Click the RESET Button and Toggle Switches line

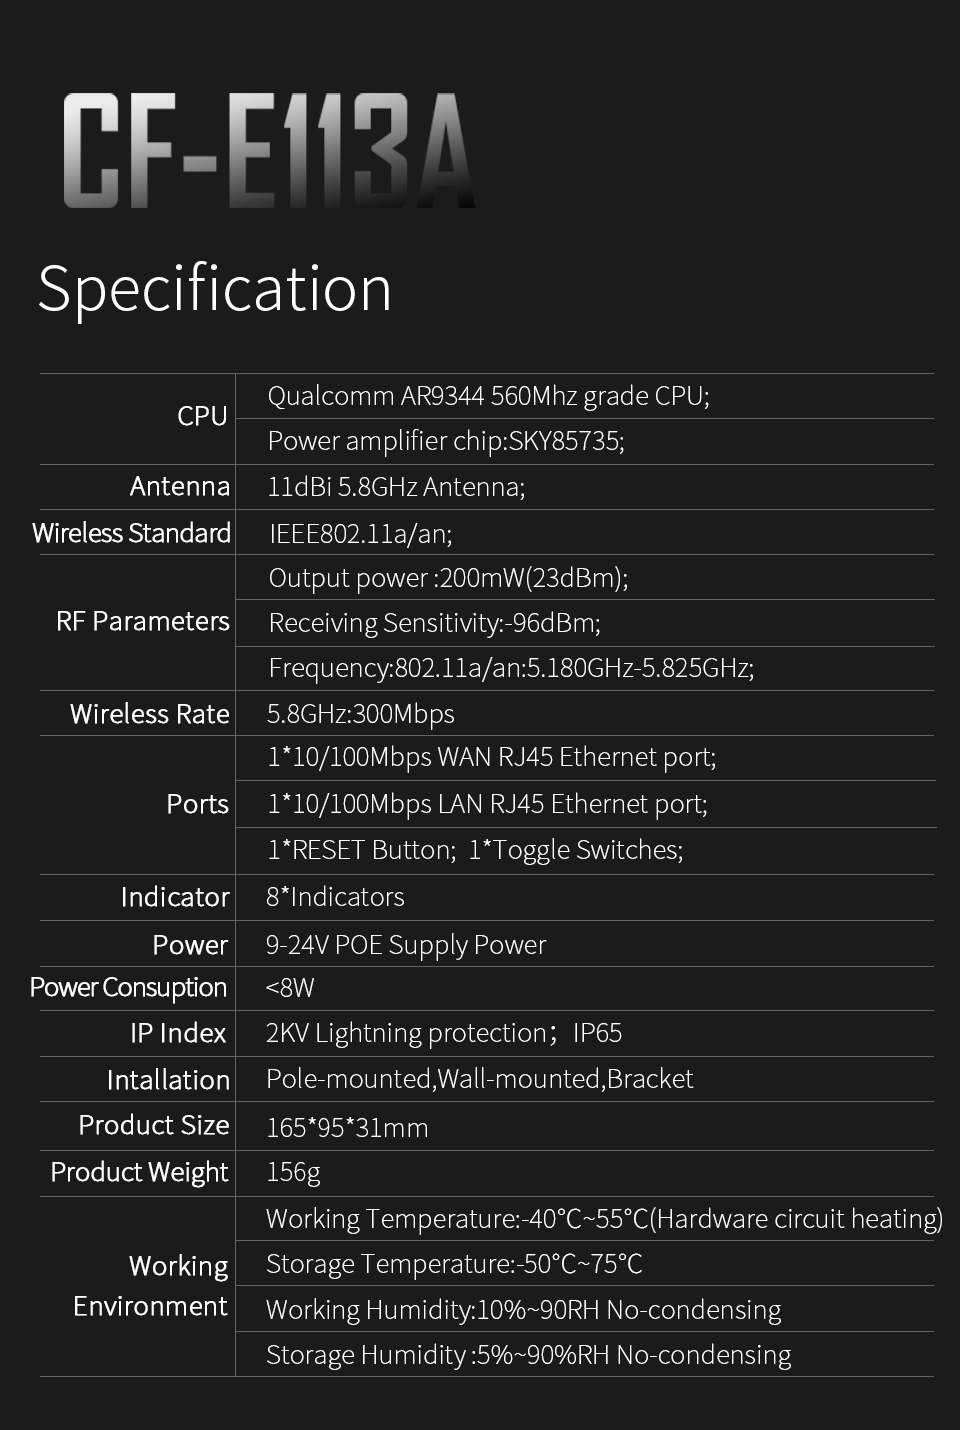tap(475, 850)
